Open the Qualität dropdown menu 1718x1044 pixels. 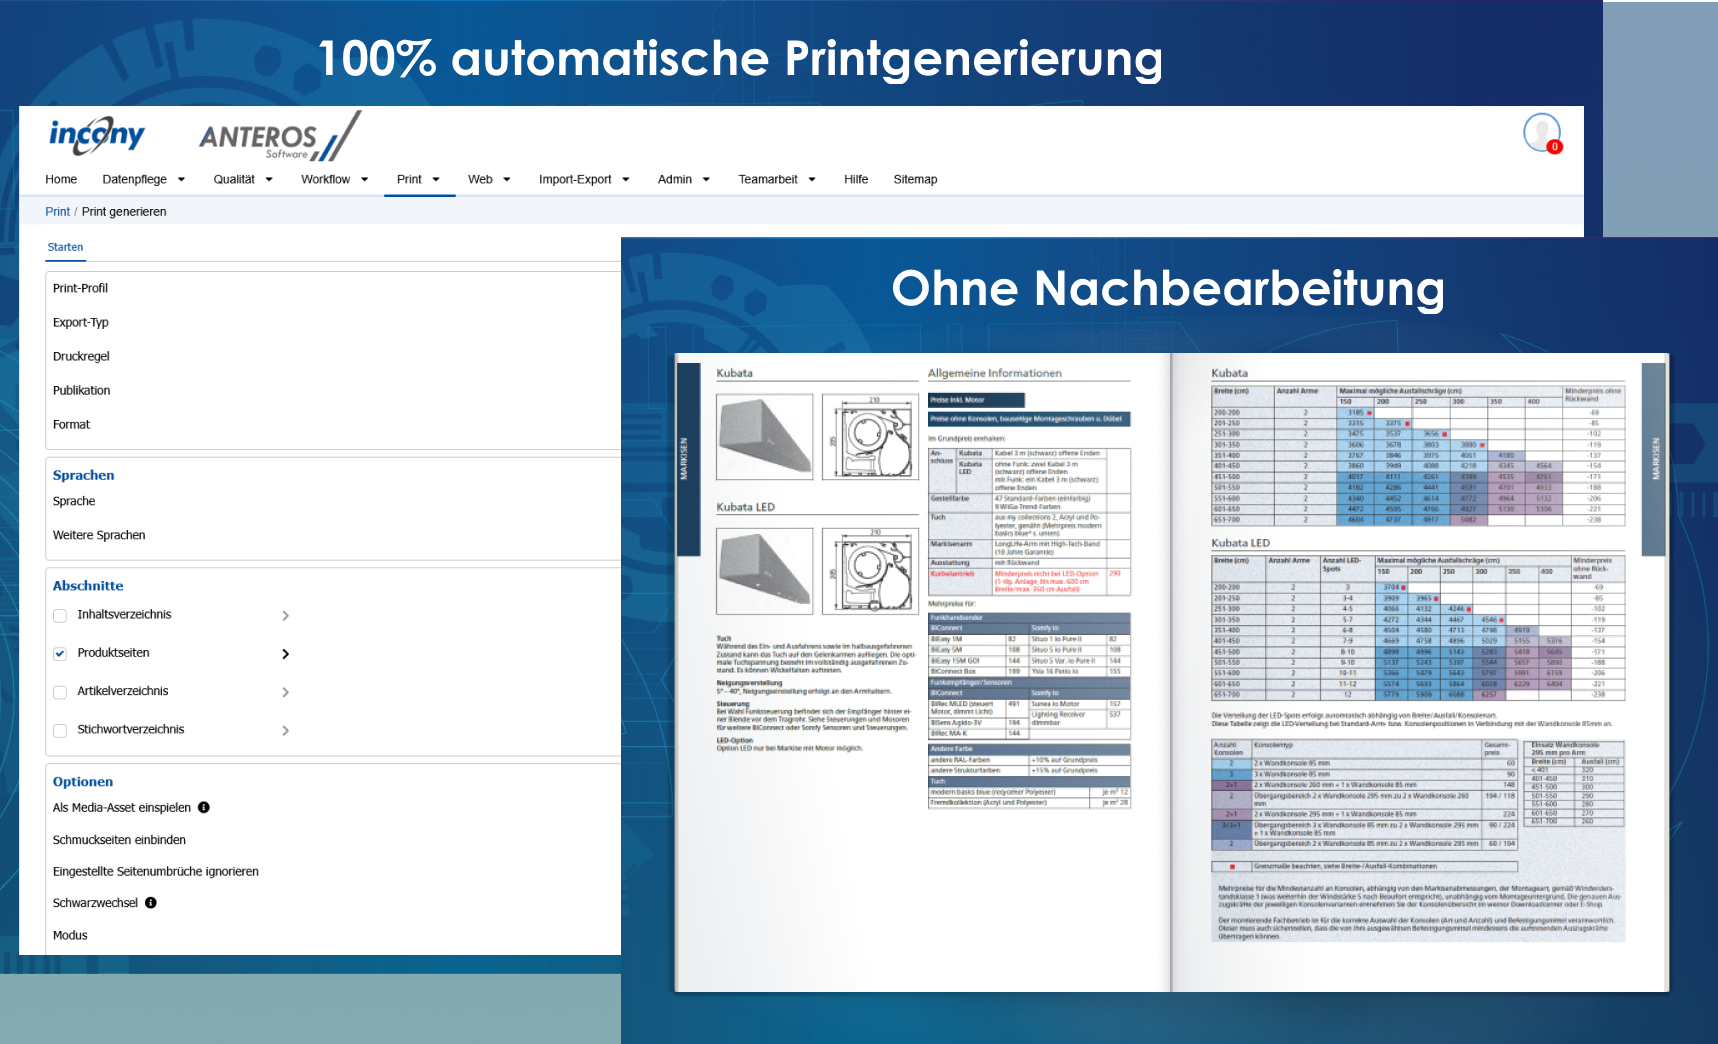click(243, 179)
